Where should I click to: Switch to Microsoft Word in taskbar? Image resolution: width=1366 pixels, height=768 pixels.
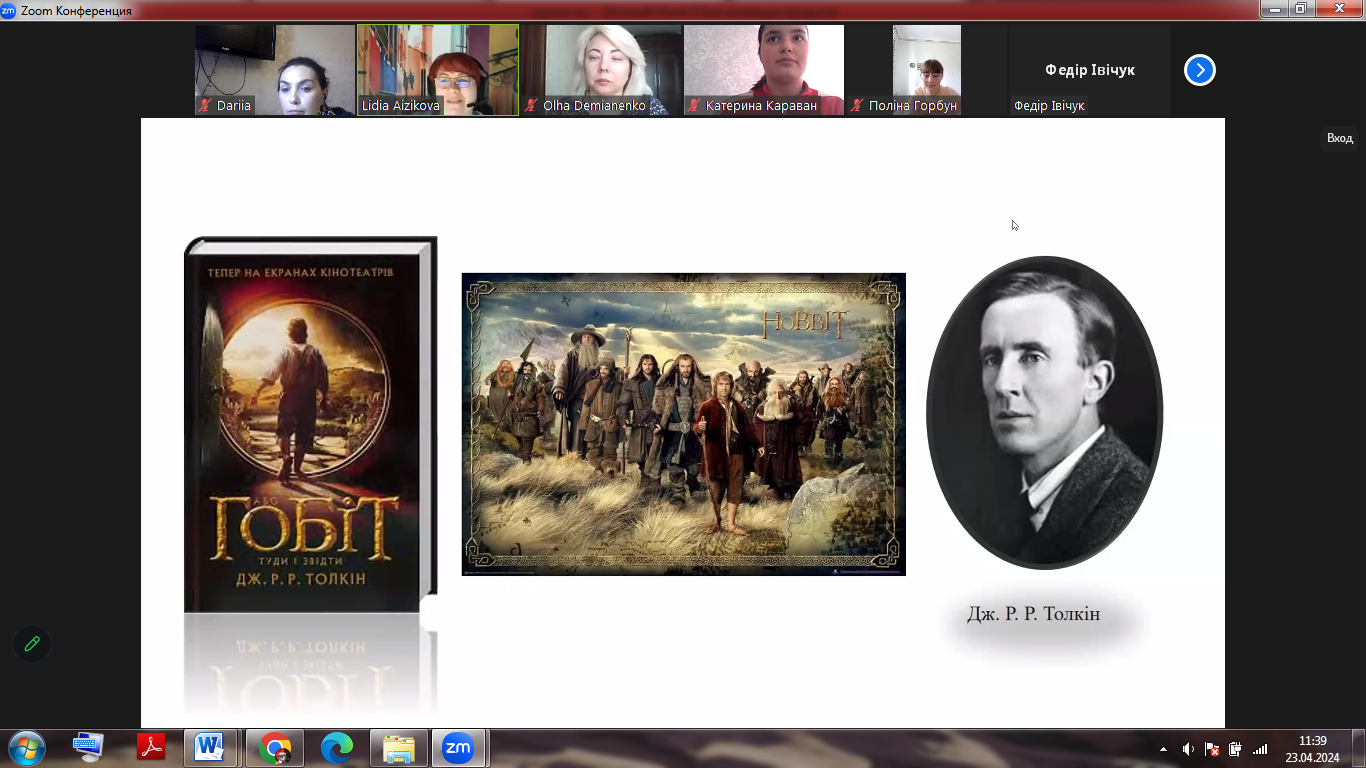[x=211, y=748]
